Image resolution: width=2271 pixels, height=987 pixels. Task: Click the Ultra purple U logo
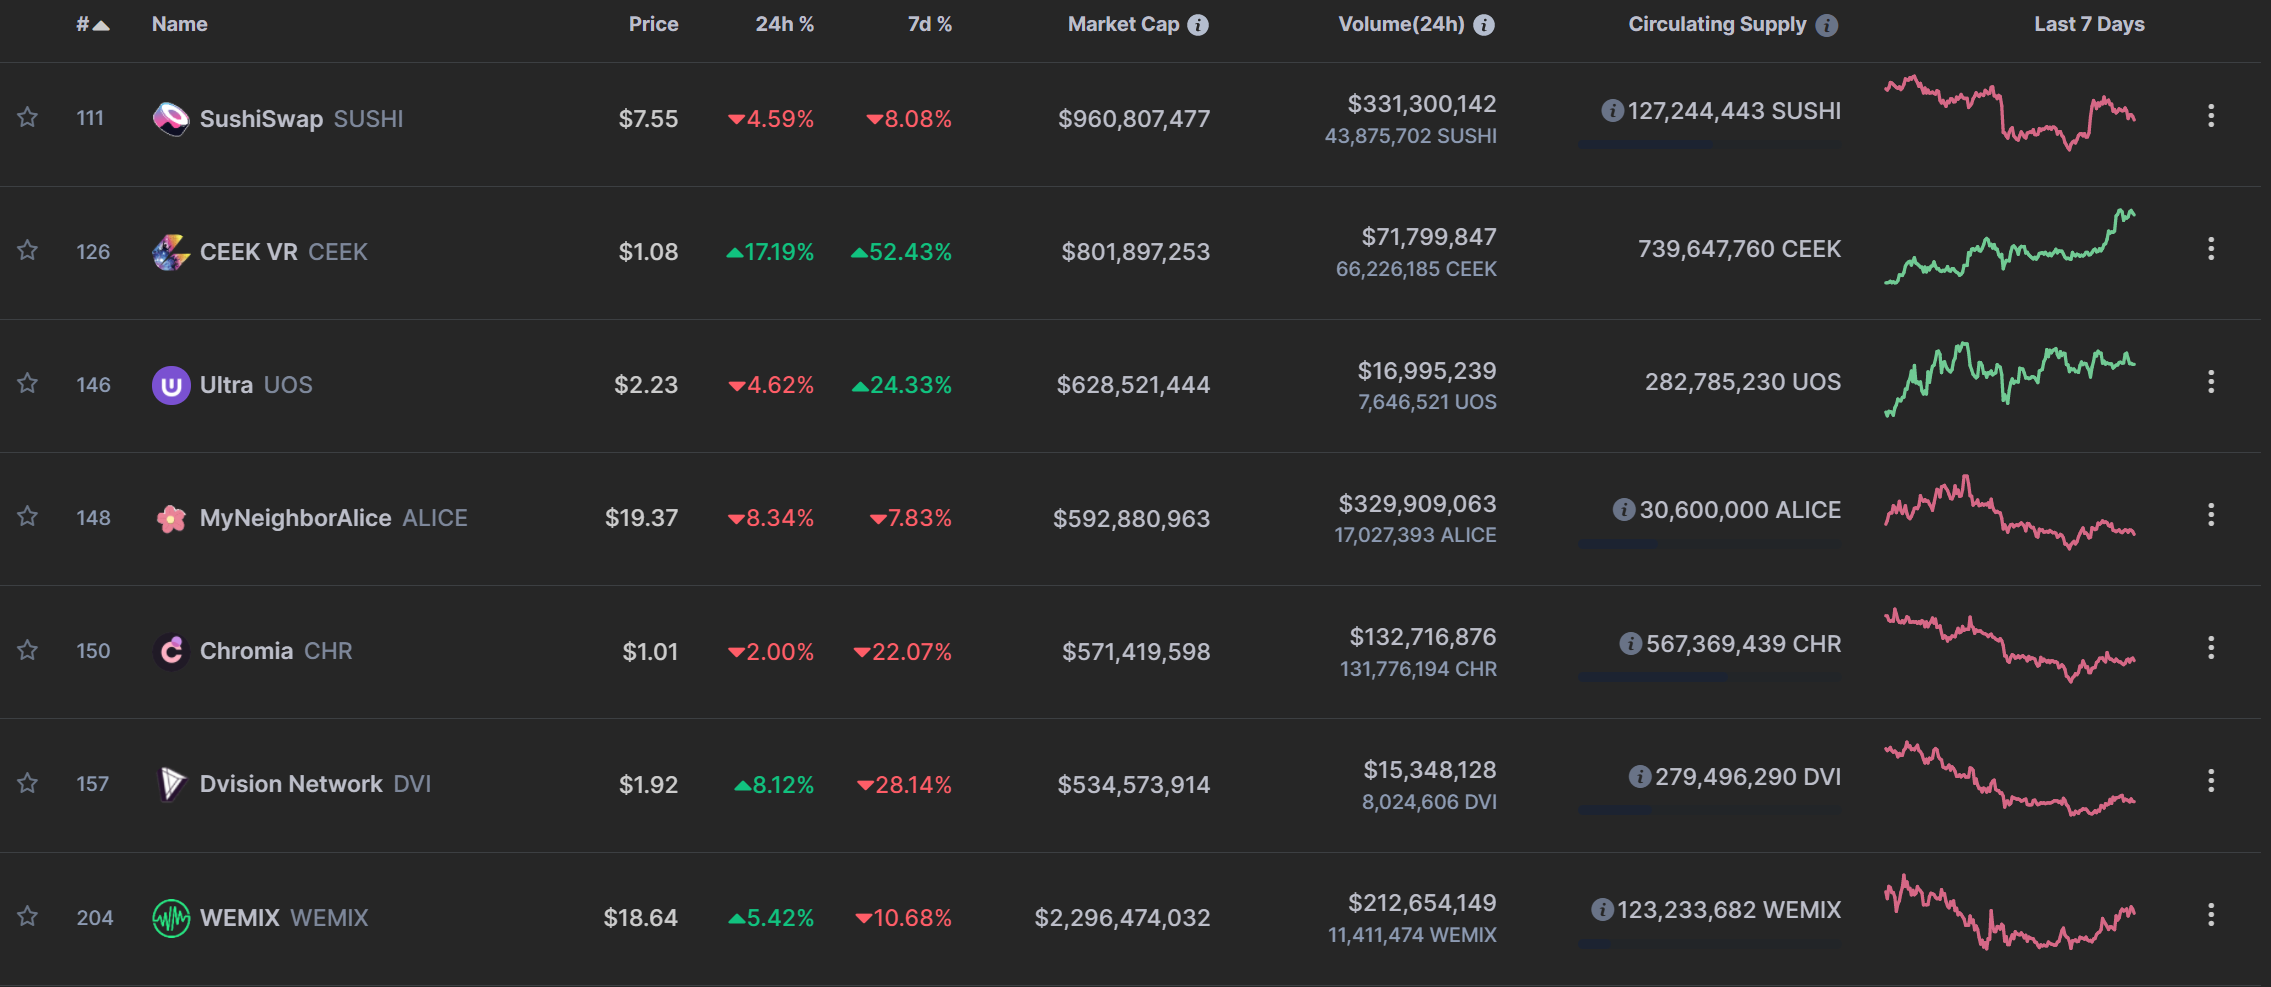coord(171,385)
